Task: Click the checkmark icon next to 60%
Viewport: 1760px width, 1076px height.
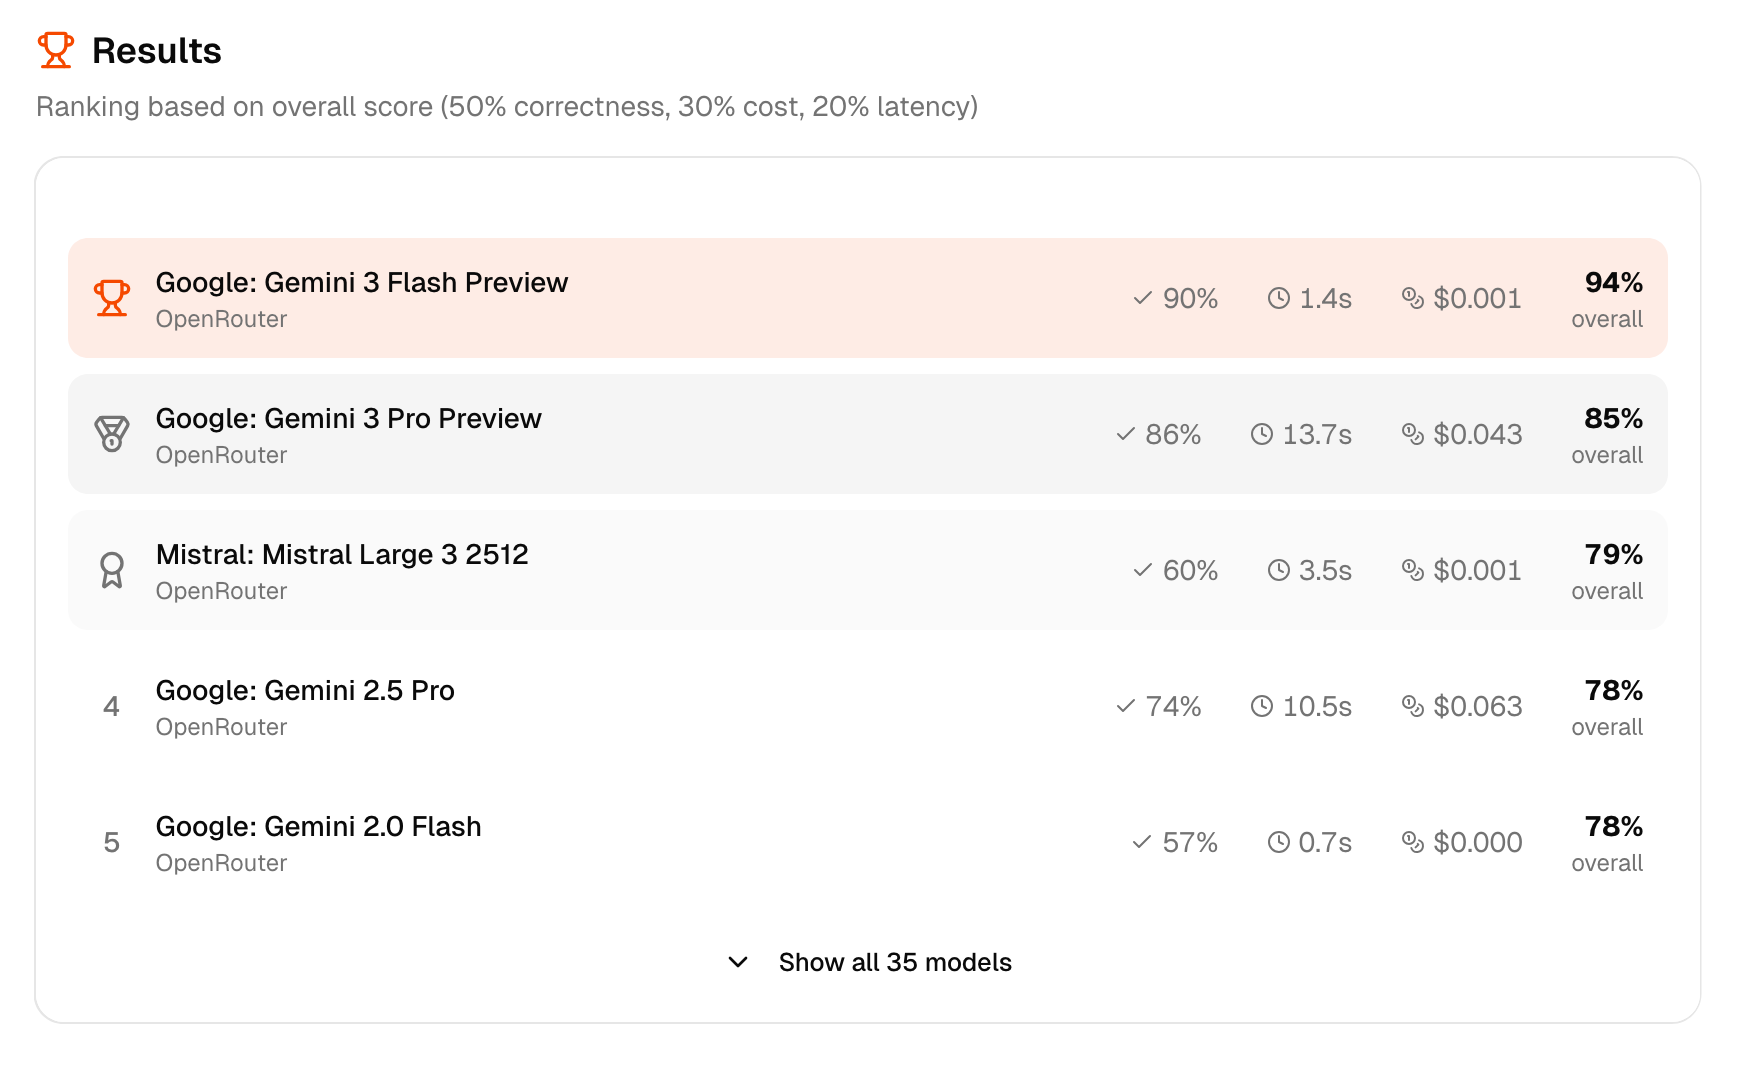Action: (x=1142, y=570)
